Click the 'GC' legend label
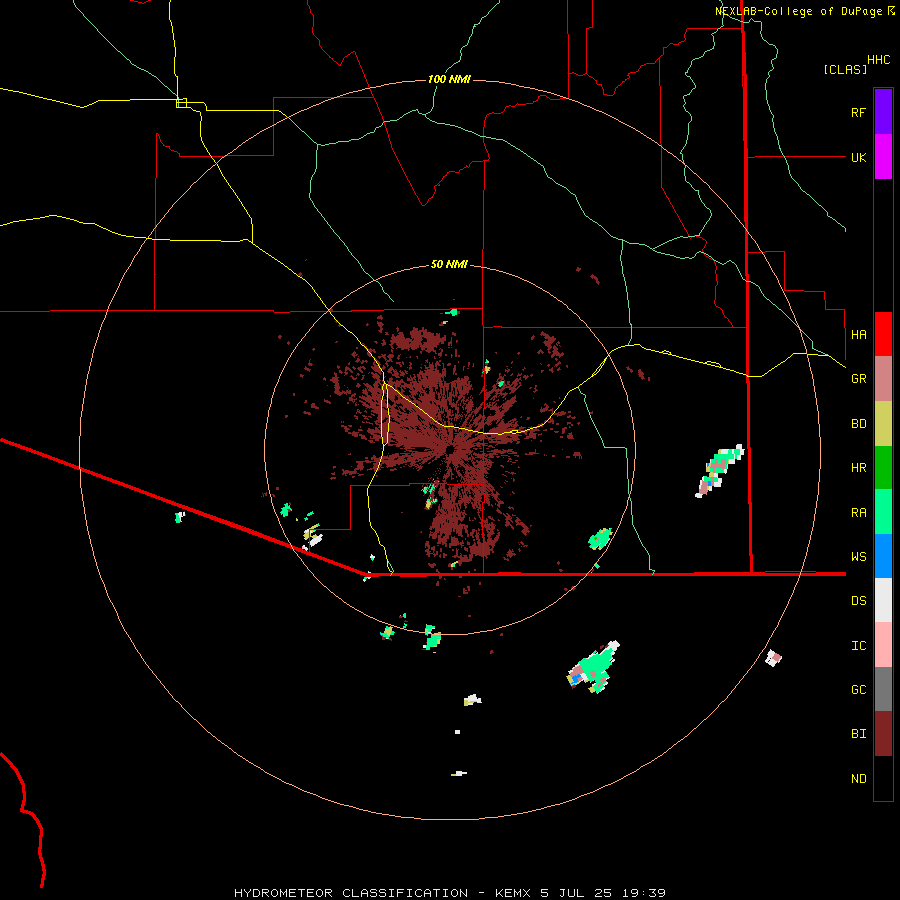Image resolution: width=900 pixels, height=900 pixels. point(858,690)
